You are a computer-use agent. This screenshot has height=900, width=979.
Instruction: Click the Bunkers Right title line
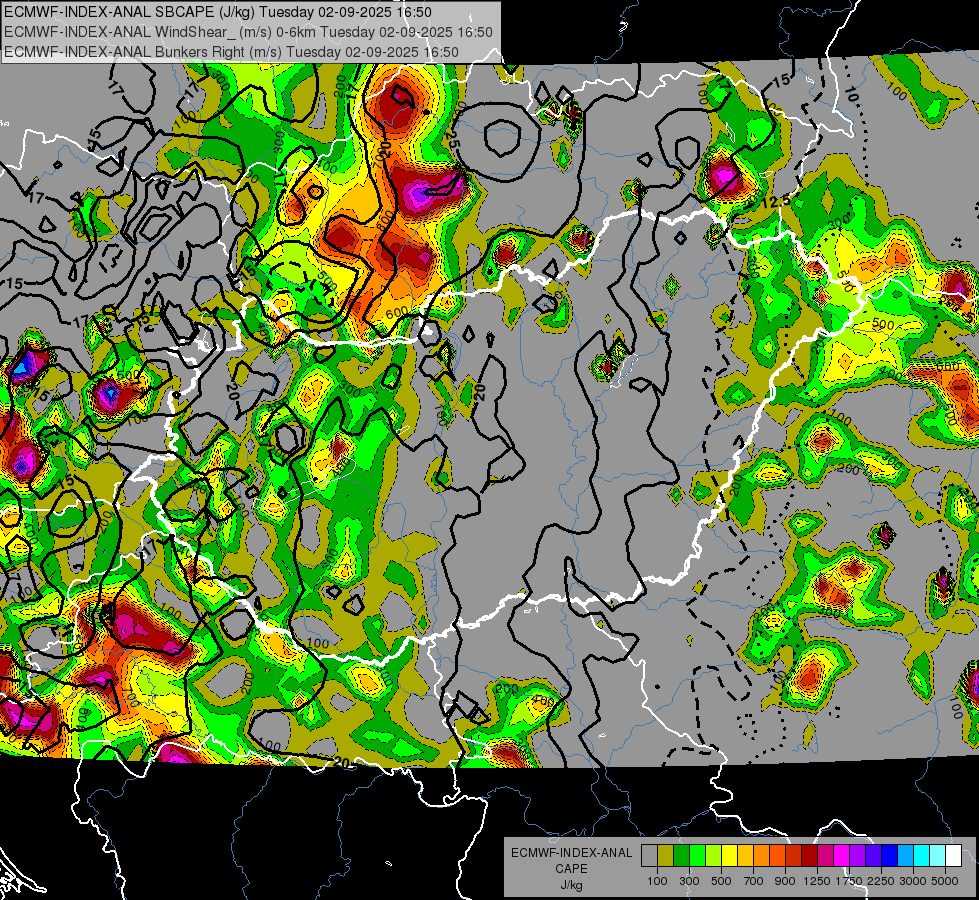[231, 52]
